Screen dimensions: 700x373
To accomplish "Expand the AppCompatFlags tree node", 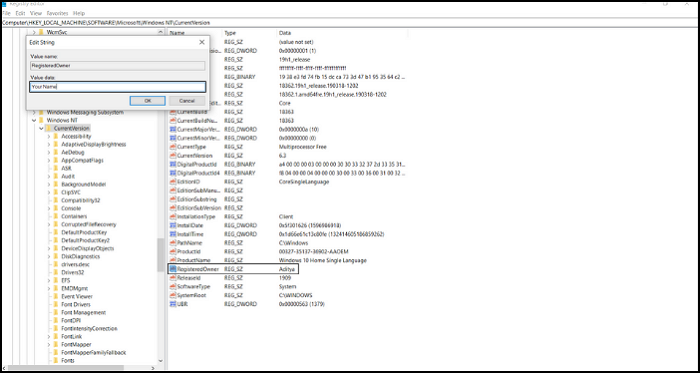I will pos(49,160).
